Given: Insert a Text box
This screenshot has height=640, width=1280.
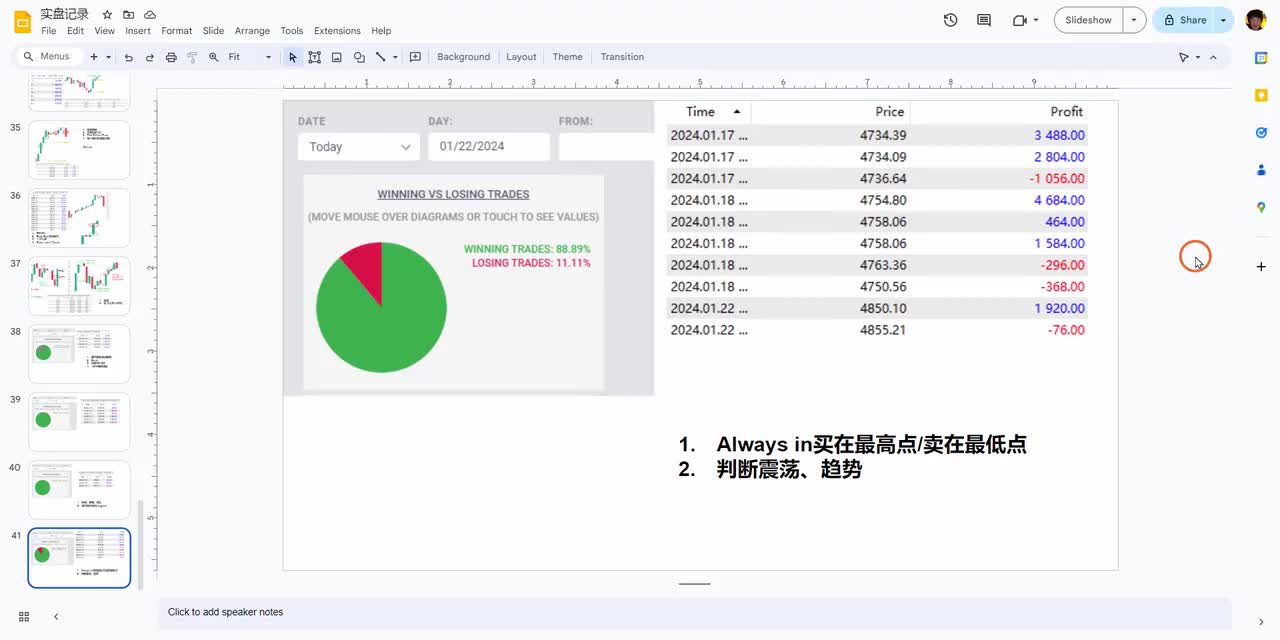Looking at the screenshot, I should click(314, 57).
